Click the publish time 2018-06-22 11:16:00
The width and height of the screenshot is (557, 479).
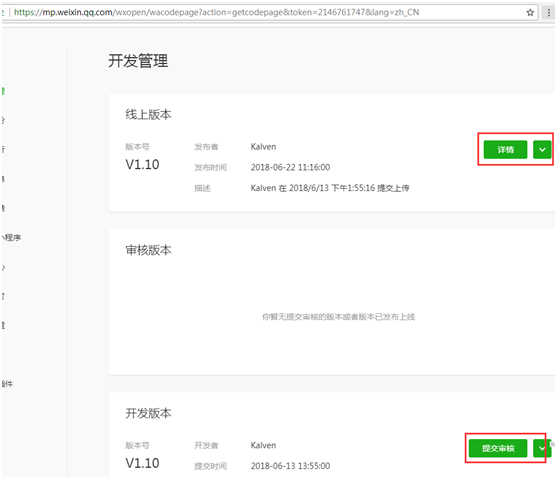[290, 167]
